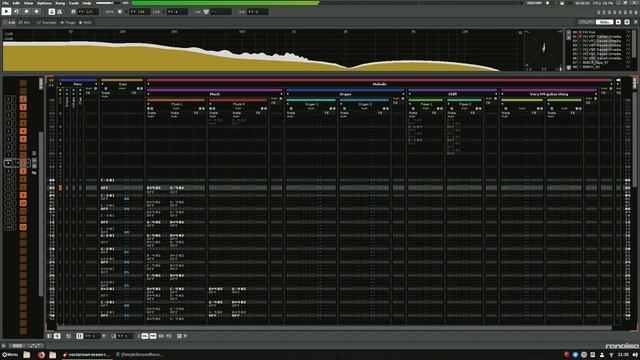Click the expand icon at upper right panel

coord(627,22)
